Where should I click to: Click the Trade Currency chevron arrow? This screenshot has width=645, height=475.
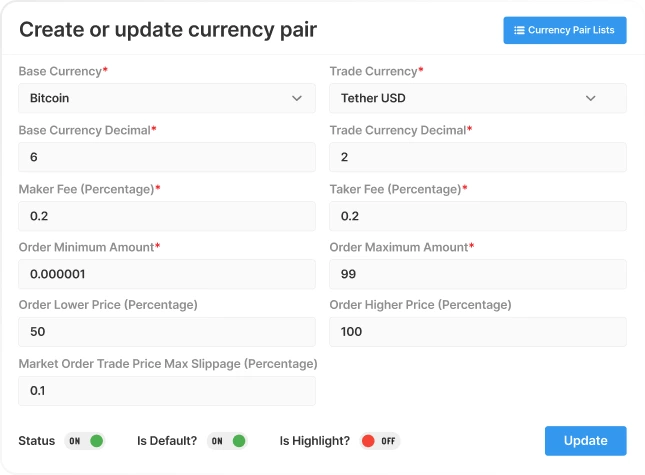pos(591,98)
